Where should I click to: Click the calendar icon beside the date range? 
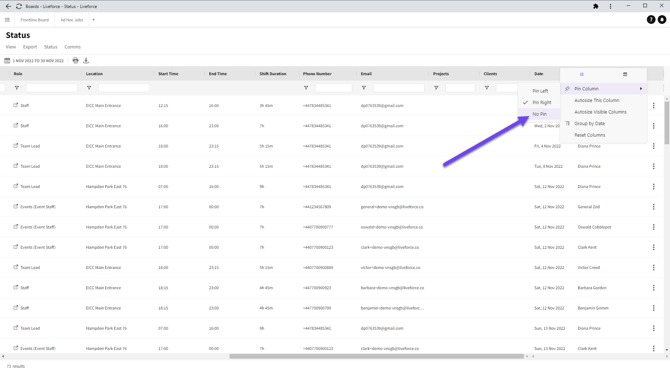pyautogui.click(x=7, y=61)
